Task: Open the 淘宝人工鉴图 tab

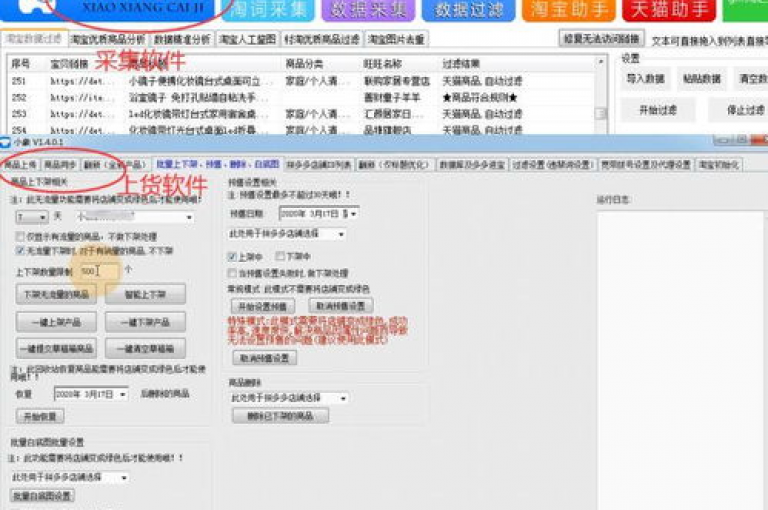Action: click(248, 39)
